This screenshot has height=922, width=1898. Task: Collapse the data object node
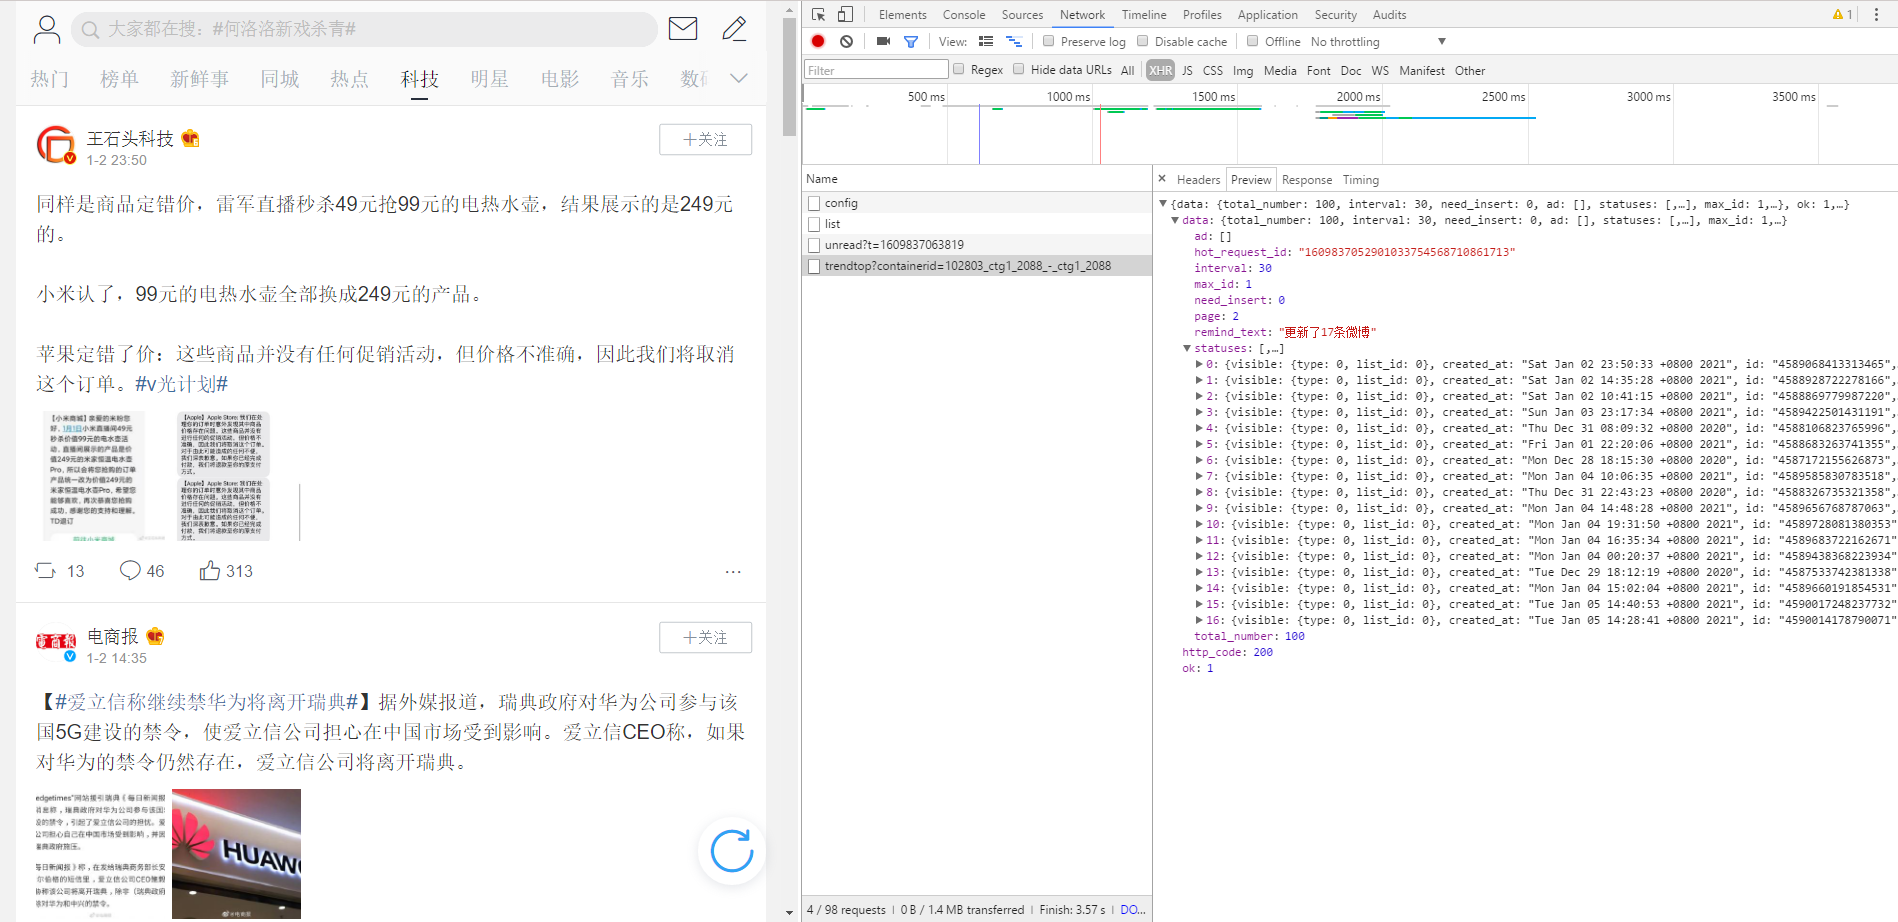pyautogui.click(x=1175, y=220)
